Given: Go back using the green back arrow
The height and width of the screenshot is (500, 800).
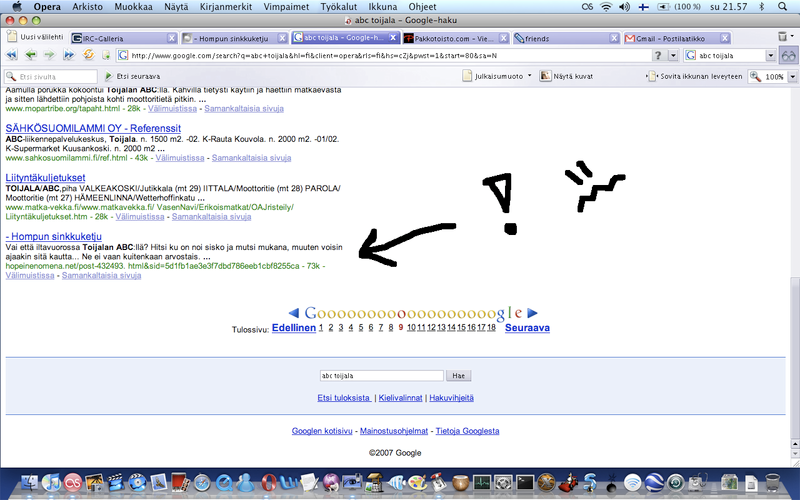Looking at the screenshot, I should (31, 55).
